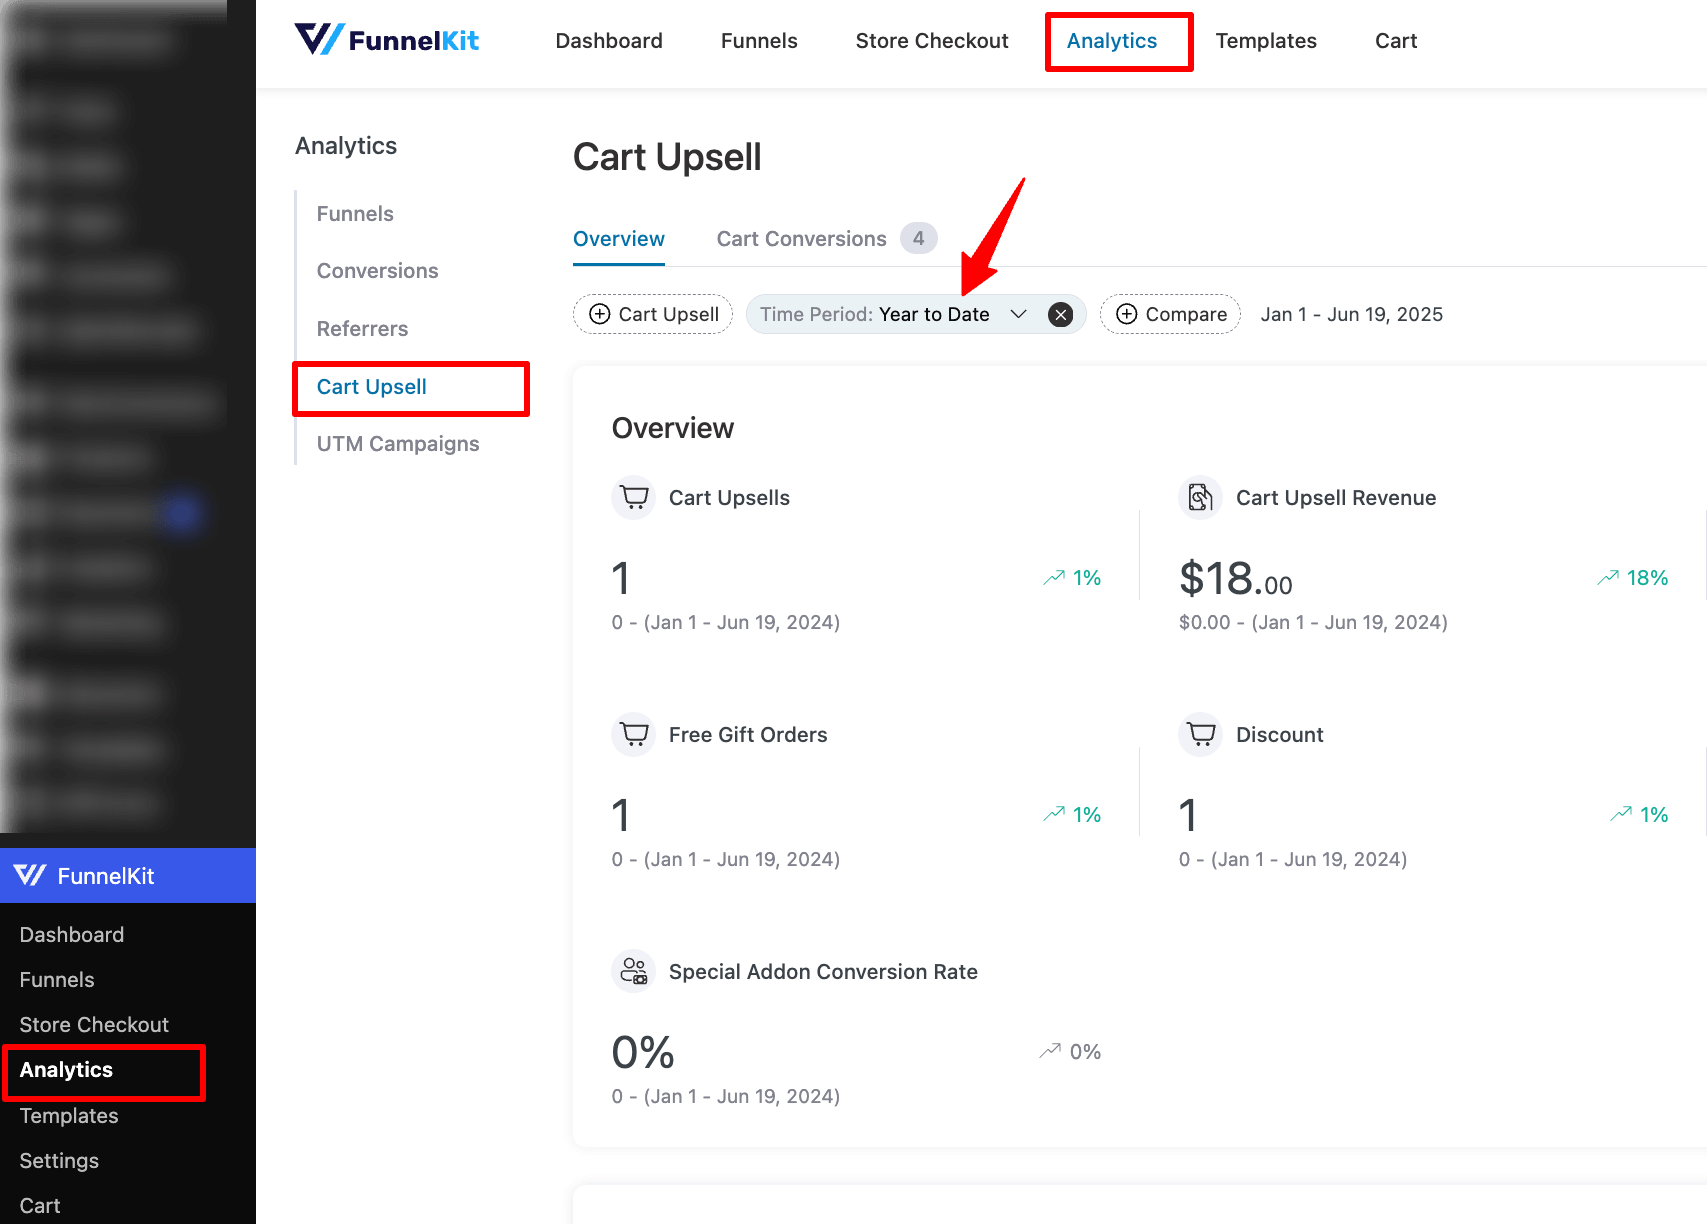Click the Cart Upsell Revenue icon
1707x1224 pixels.
pos(1201,497)
